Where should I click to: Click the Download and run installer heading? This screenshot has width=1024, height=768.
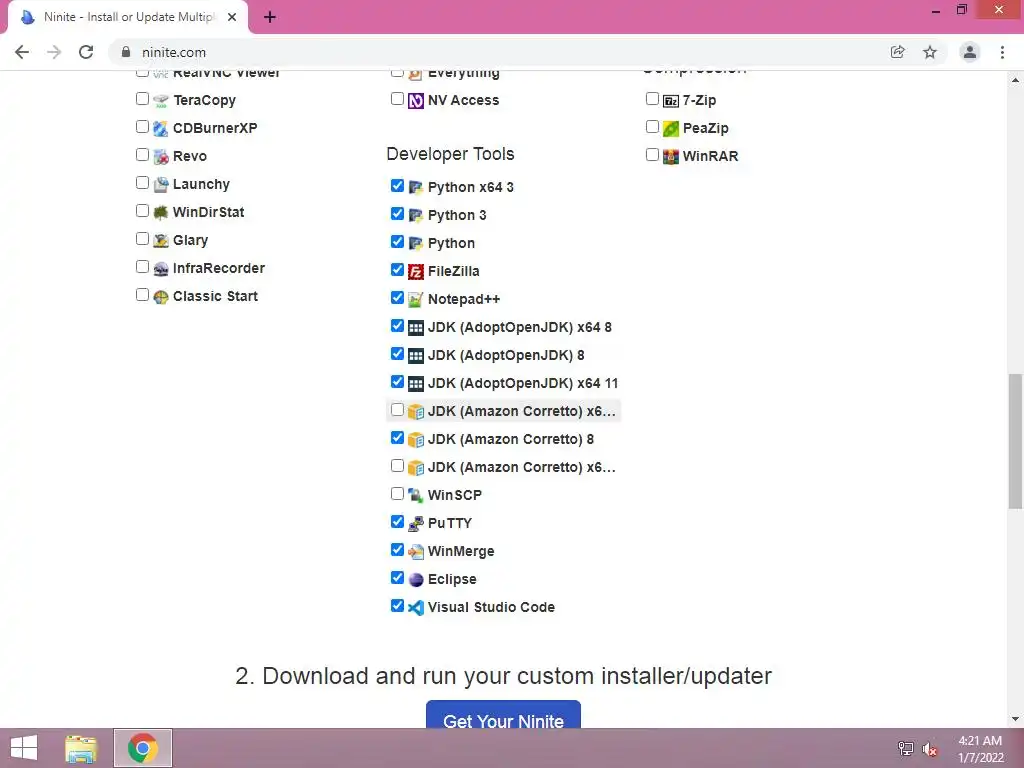coord(504,676)
